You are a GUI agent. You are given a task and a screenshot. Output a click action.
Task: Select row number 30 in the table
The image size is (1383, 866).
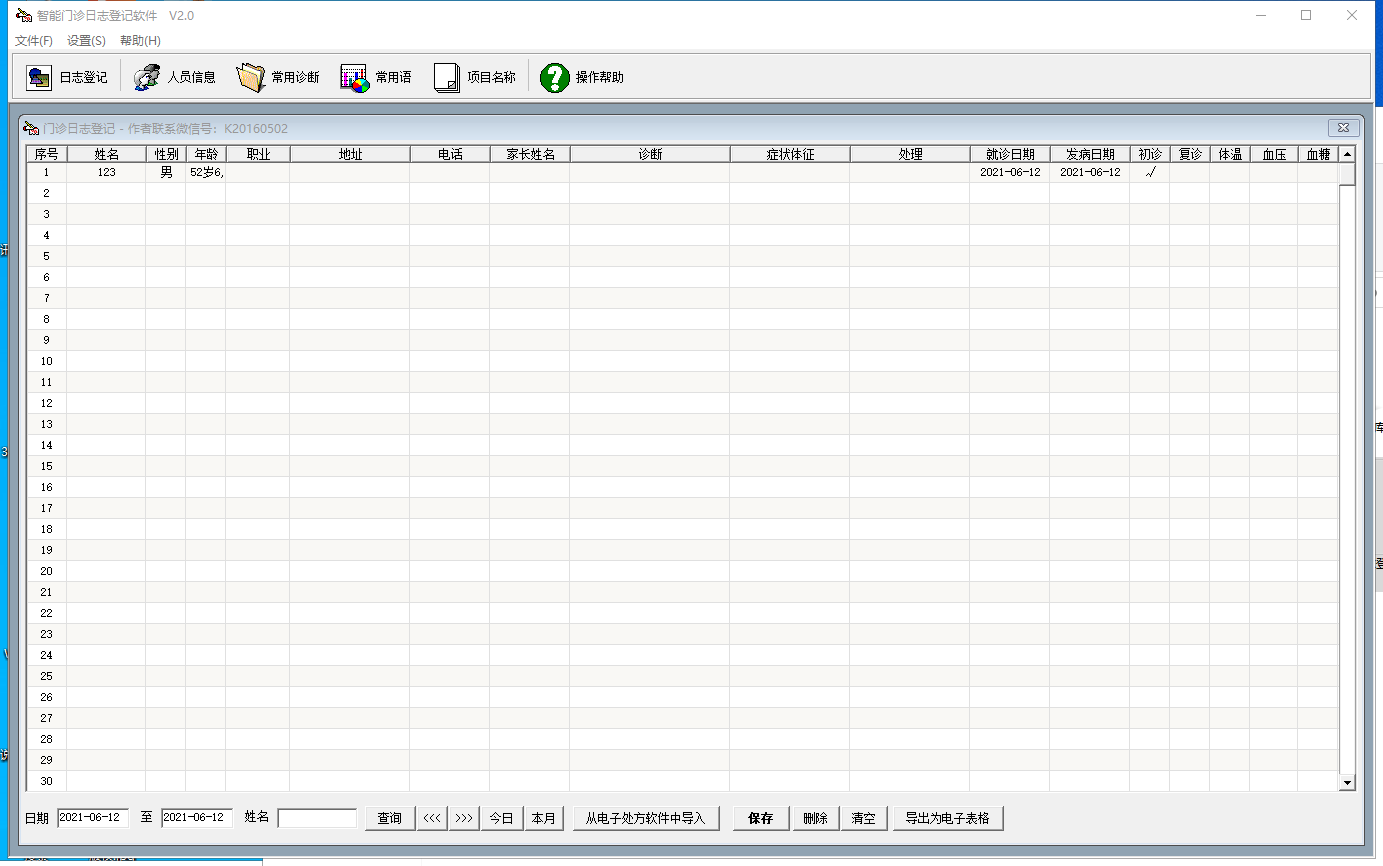click(46, 781)
